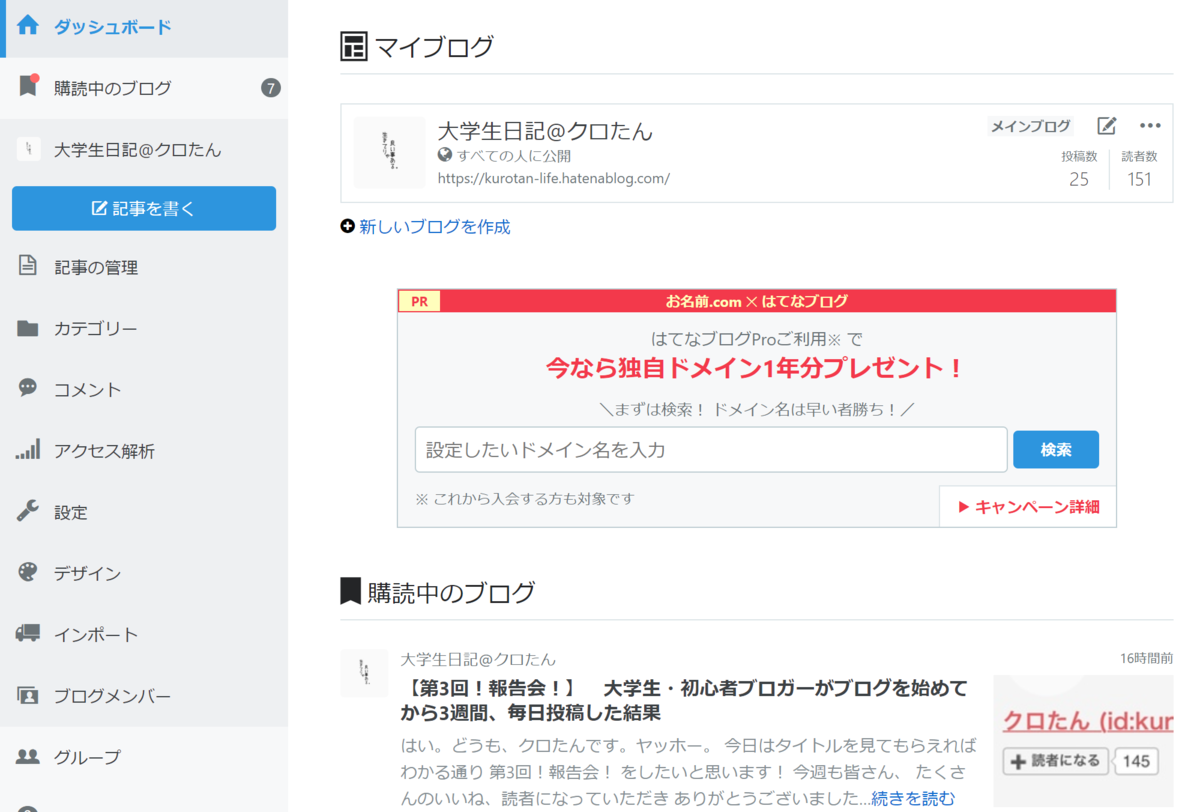The height and width of the screenshot is (812, 1200).
Task: Click the 記事を書く button
Action: [x=144, y=208]
